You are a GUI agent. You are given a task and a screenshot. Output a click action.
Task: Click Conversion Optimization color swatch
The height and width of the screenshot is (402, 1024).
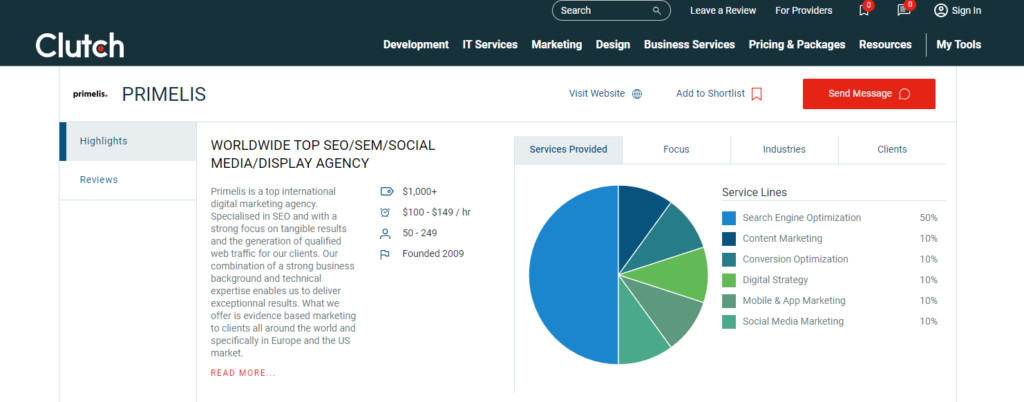[729, 259]
